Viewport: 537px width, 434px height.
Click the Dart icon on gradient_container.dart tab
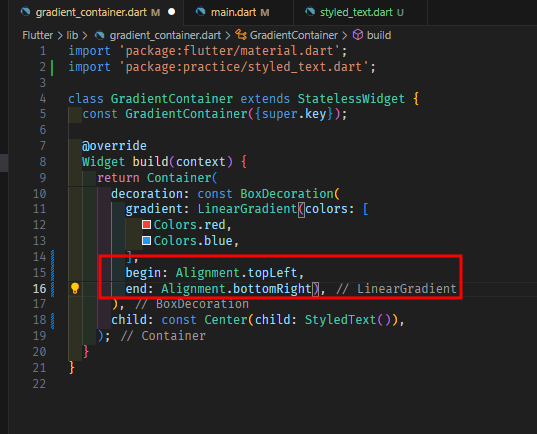pyautogui.click(x=25, y=12)
